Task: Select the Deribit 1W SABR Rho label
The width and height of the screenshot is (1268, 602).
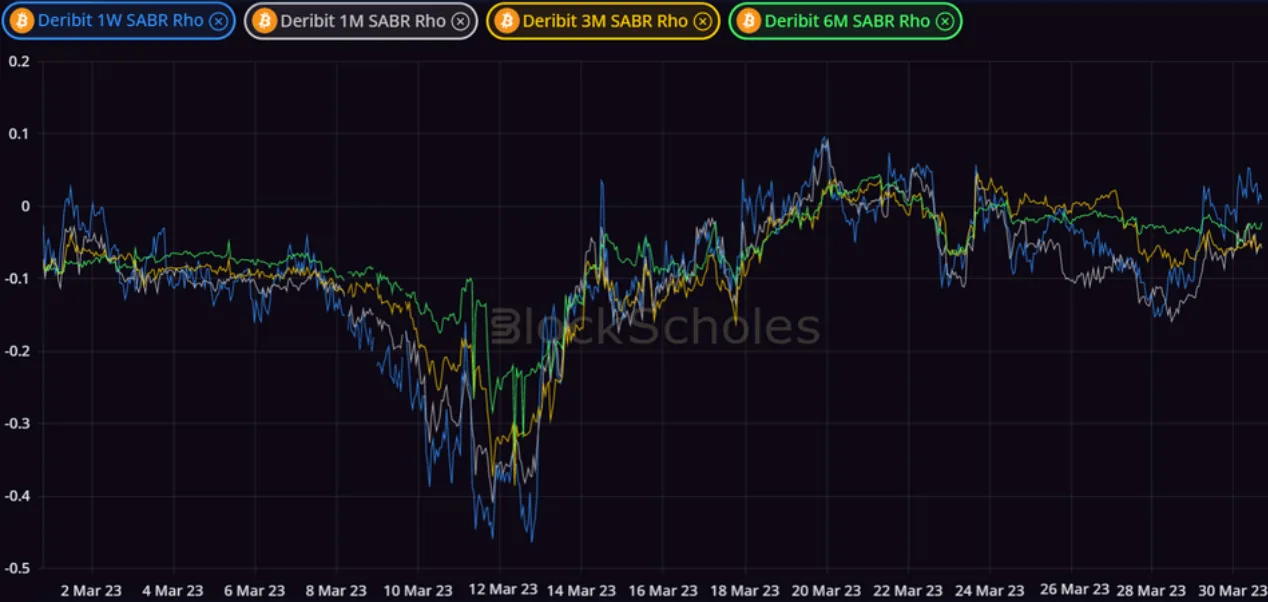Action: click(x=120, y=21)
